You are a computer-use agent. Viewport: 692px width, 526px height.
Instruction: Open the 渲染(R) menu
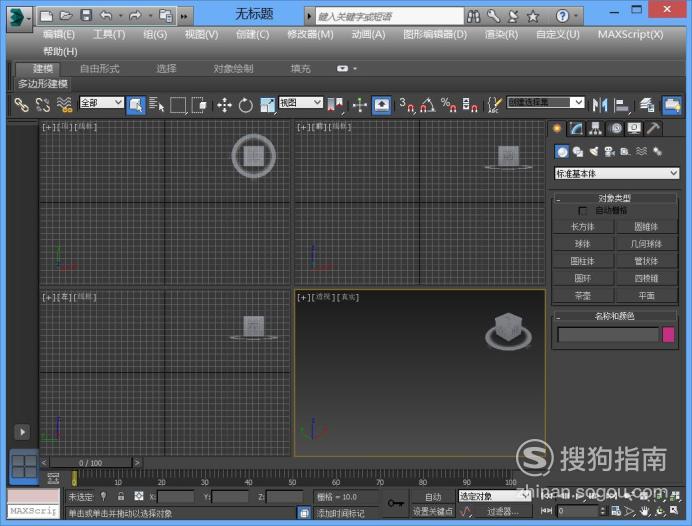501,34
